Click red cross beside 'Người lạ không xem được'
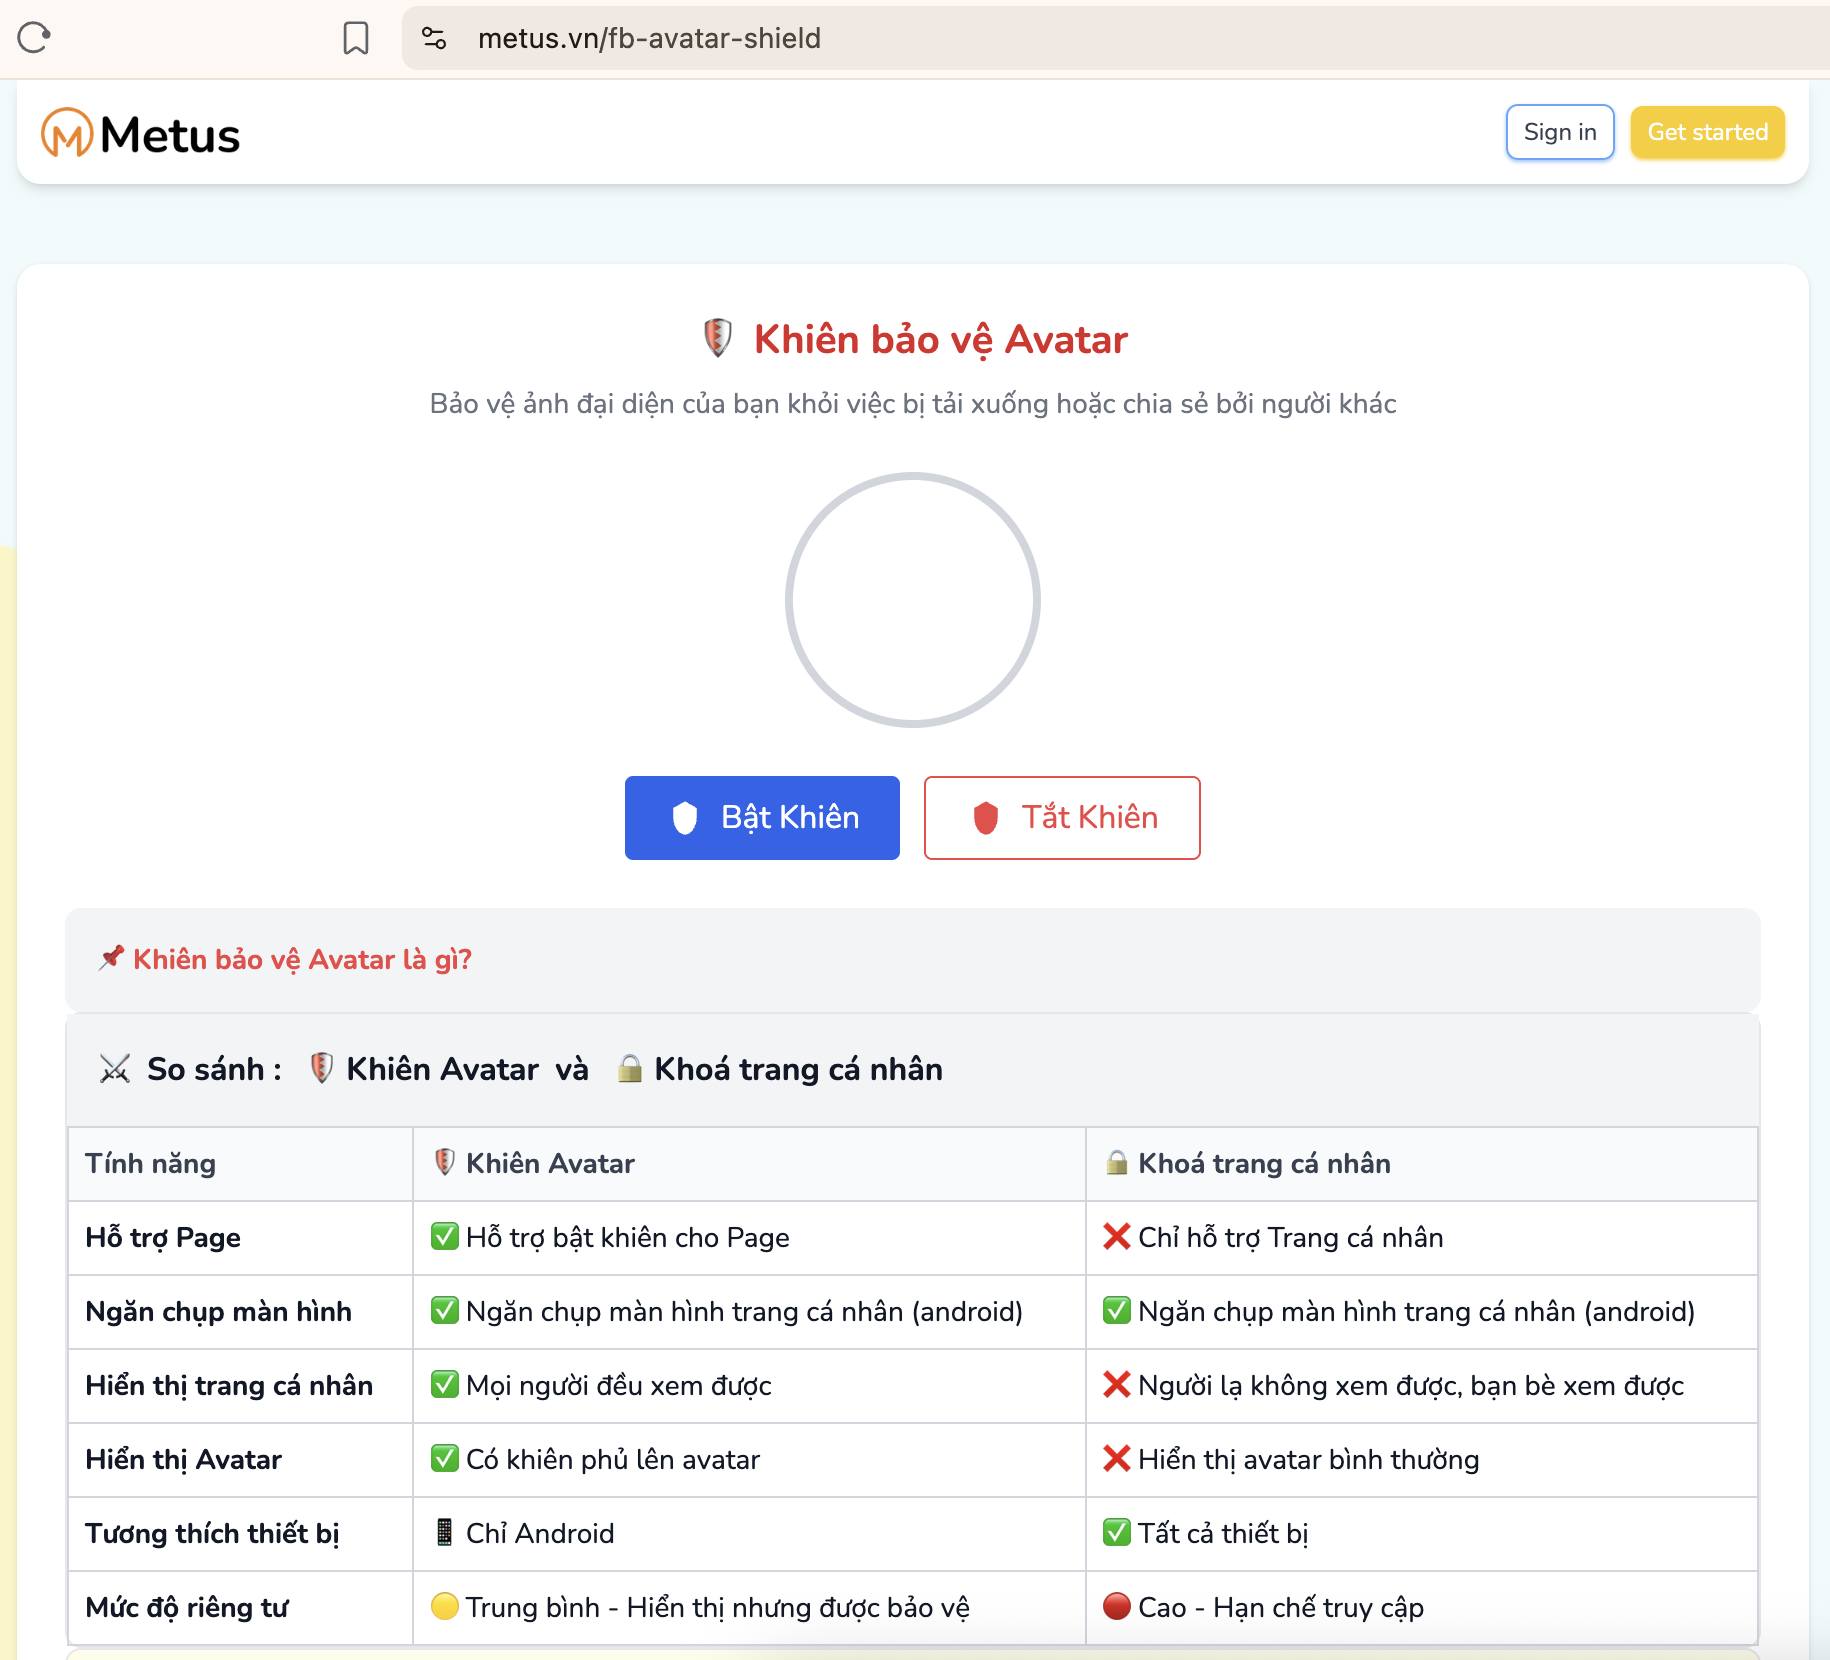 pos(1117,1385)
